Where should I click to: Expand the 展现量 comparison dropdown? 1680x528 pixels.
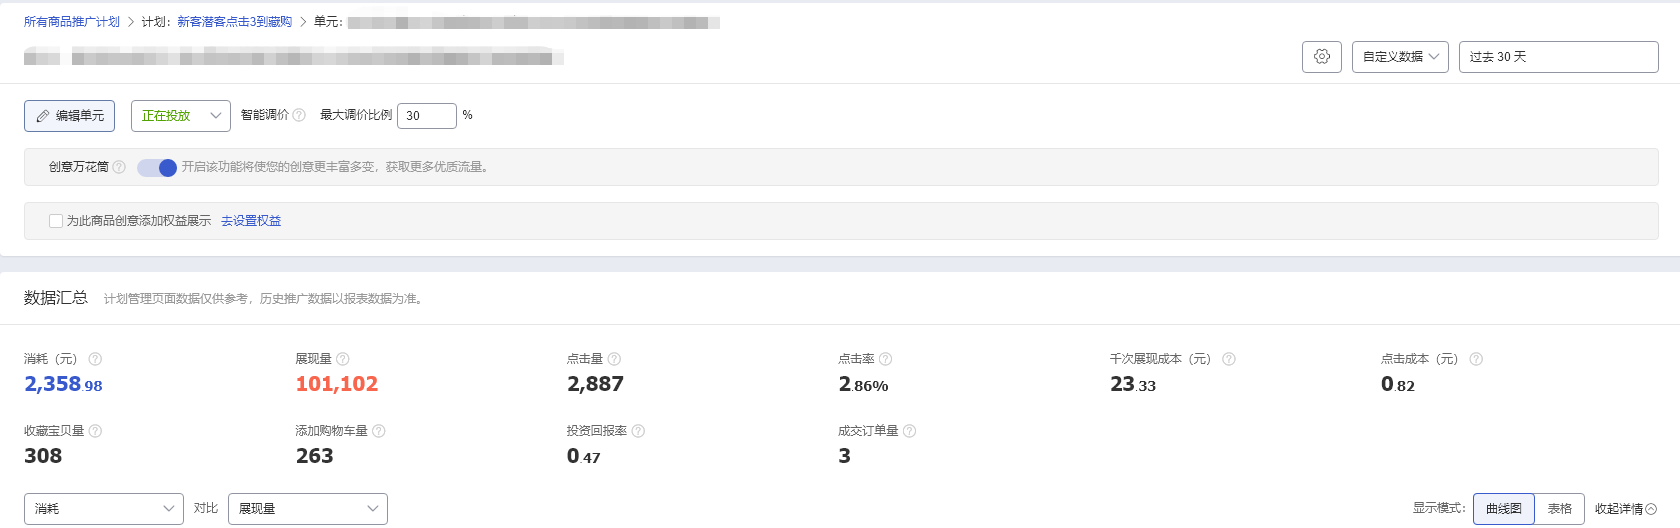[307, 509]
